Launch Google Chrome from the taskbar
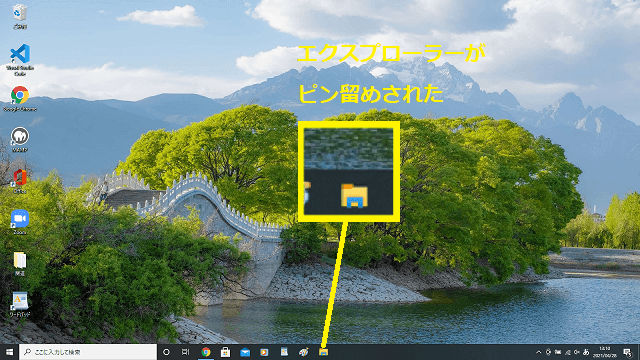Screen dimensions: 640x360 pos(206,352)
